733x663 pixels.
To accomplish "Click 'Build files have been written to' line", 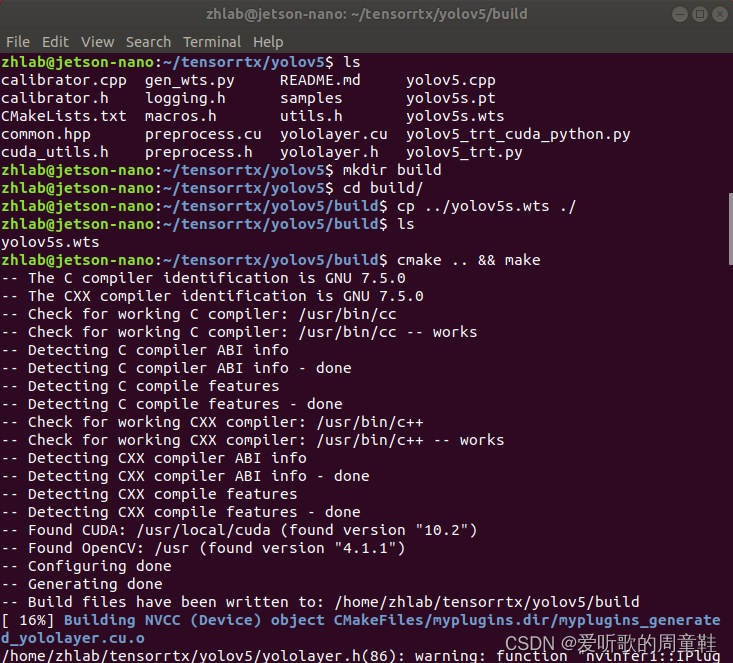I will click(x=320, y=602).
